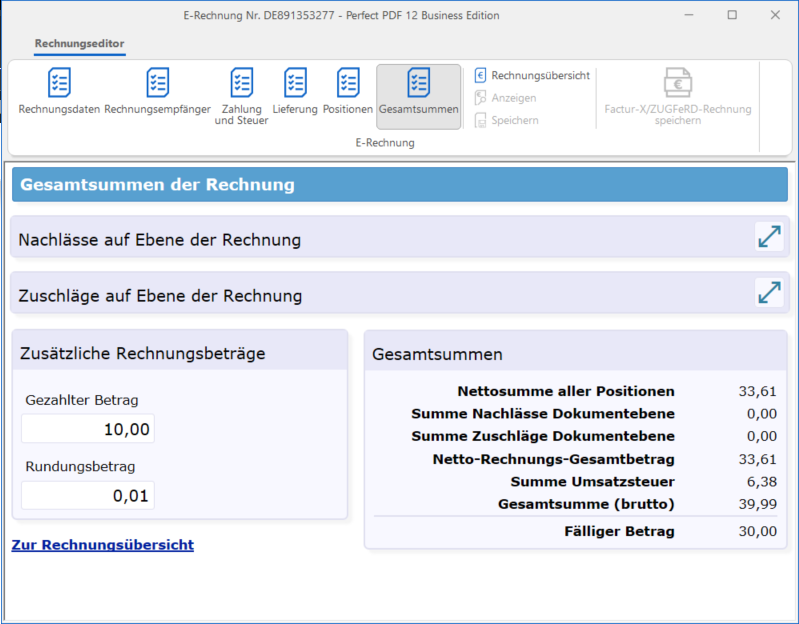This screenshot has width=799, height=624.
Task: Maximize the Perfect PDF window
Action: pyautogui.click(x=732, y=15)
